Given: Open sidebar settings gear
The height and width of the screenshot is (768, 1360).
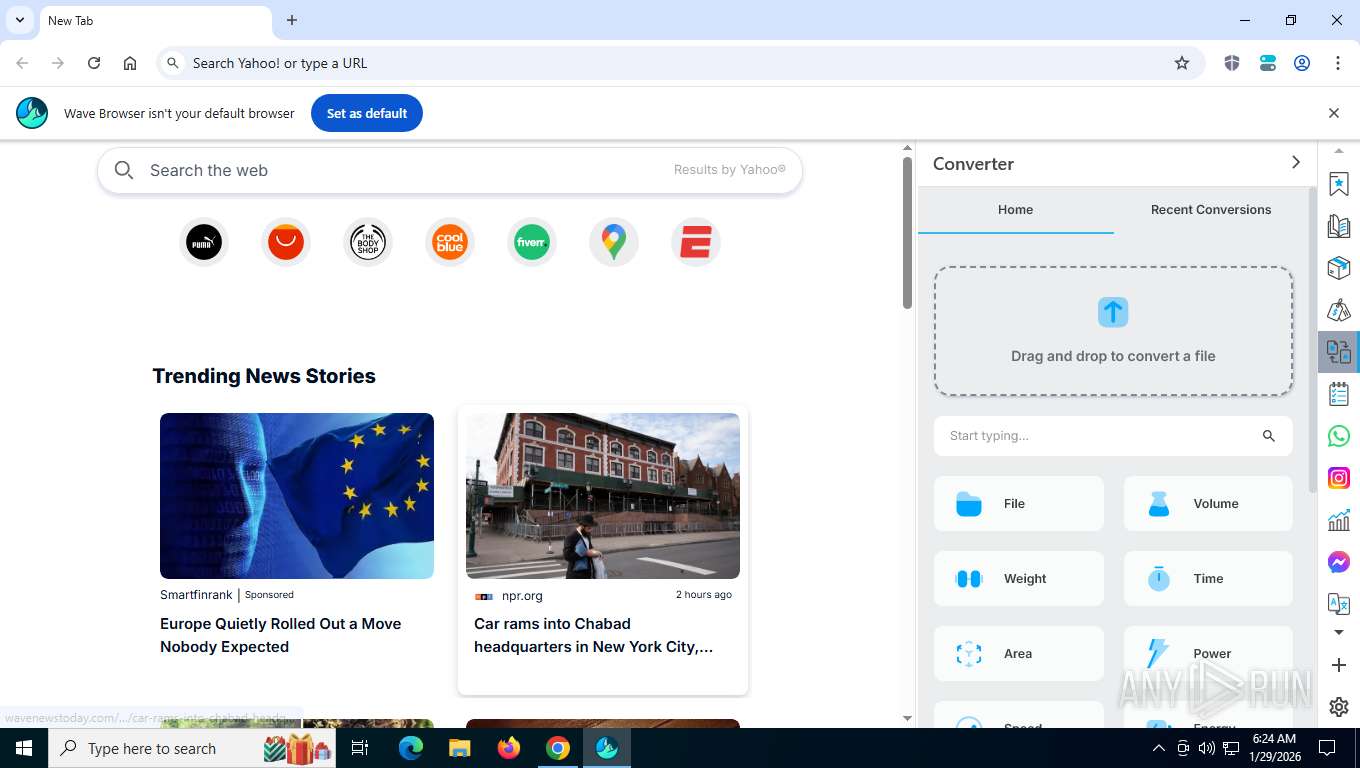Looking at the screenshot, I should [1339, 707].
